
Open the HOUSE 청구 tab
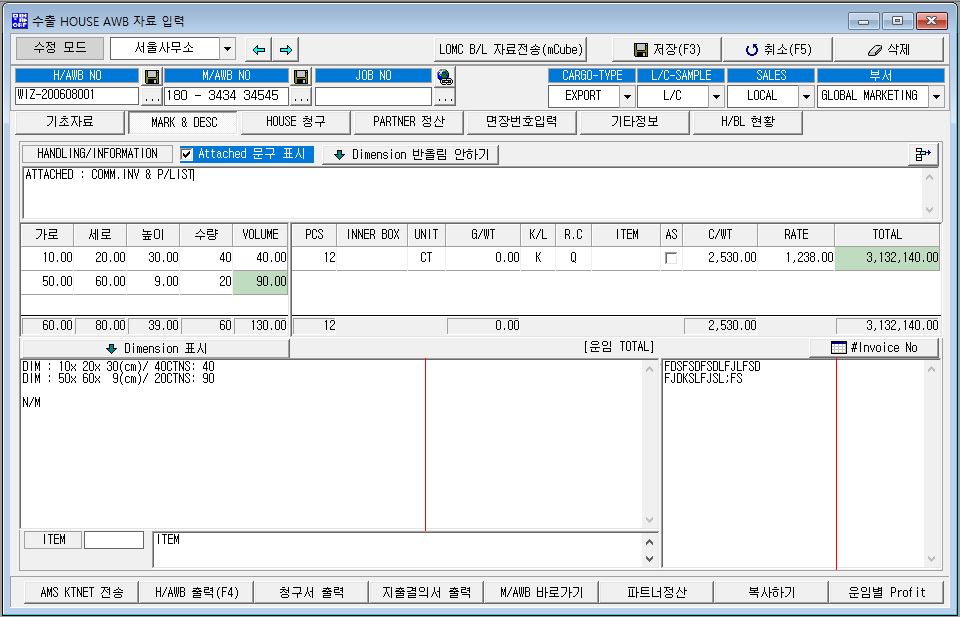tap(296, 122)
